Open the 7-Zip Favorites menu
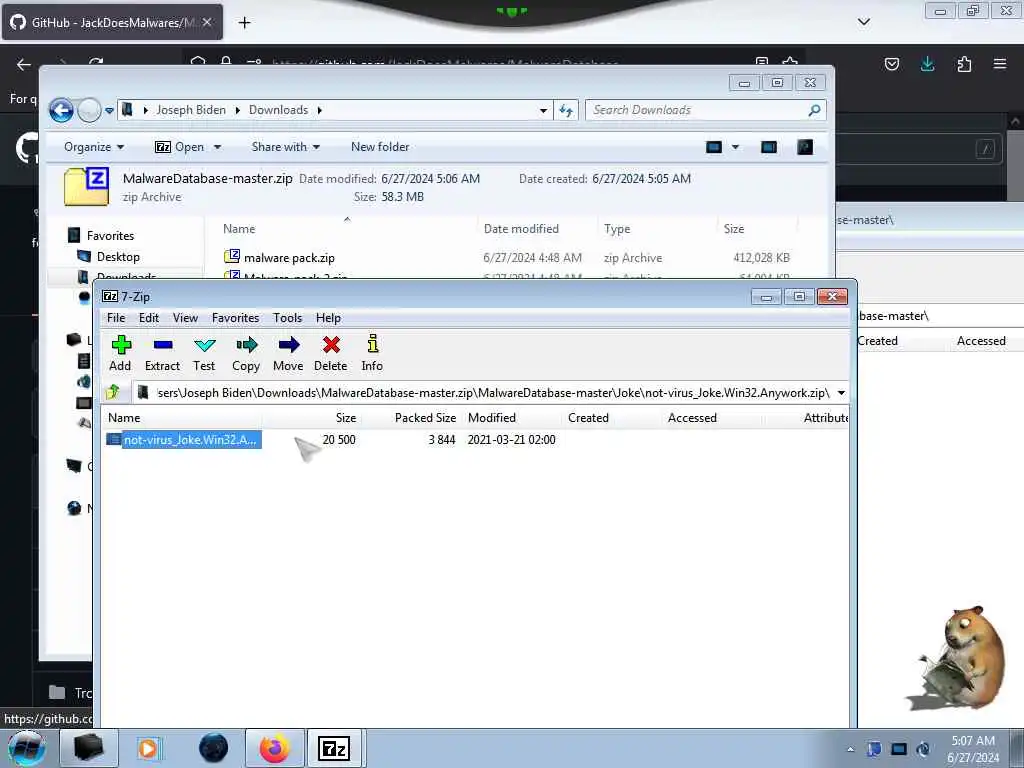This screenshot has height=768, width=1024. [236, 318]
